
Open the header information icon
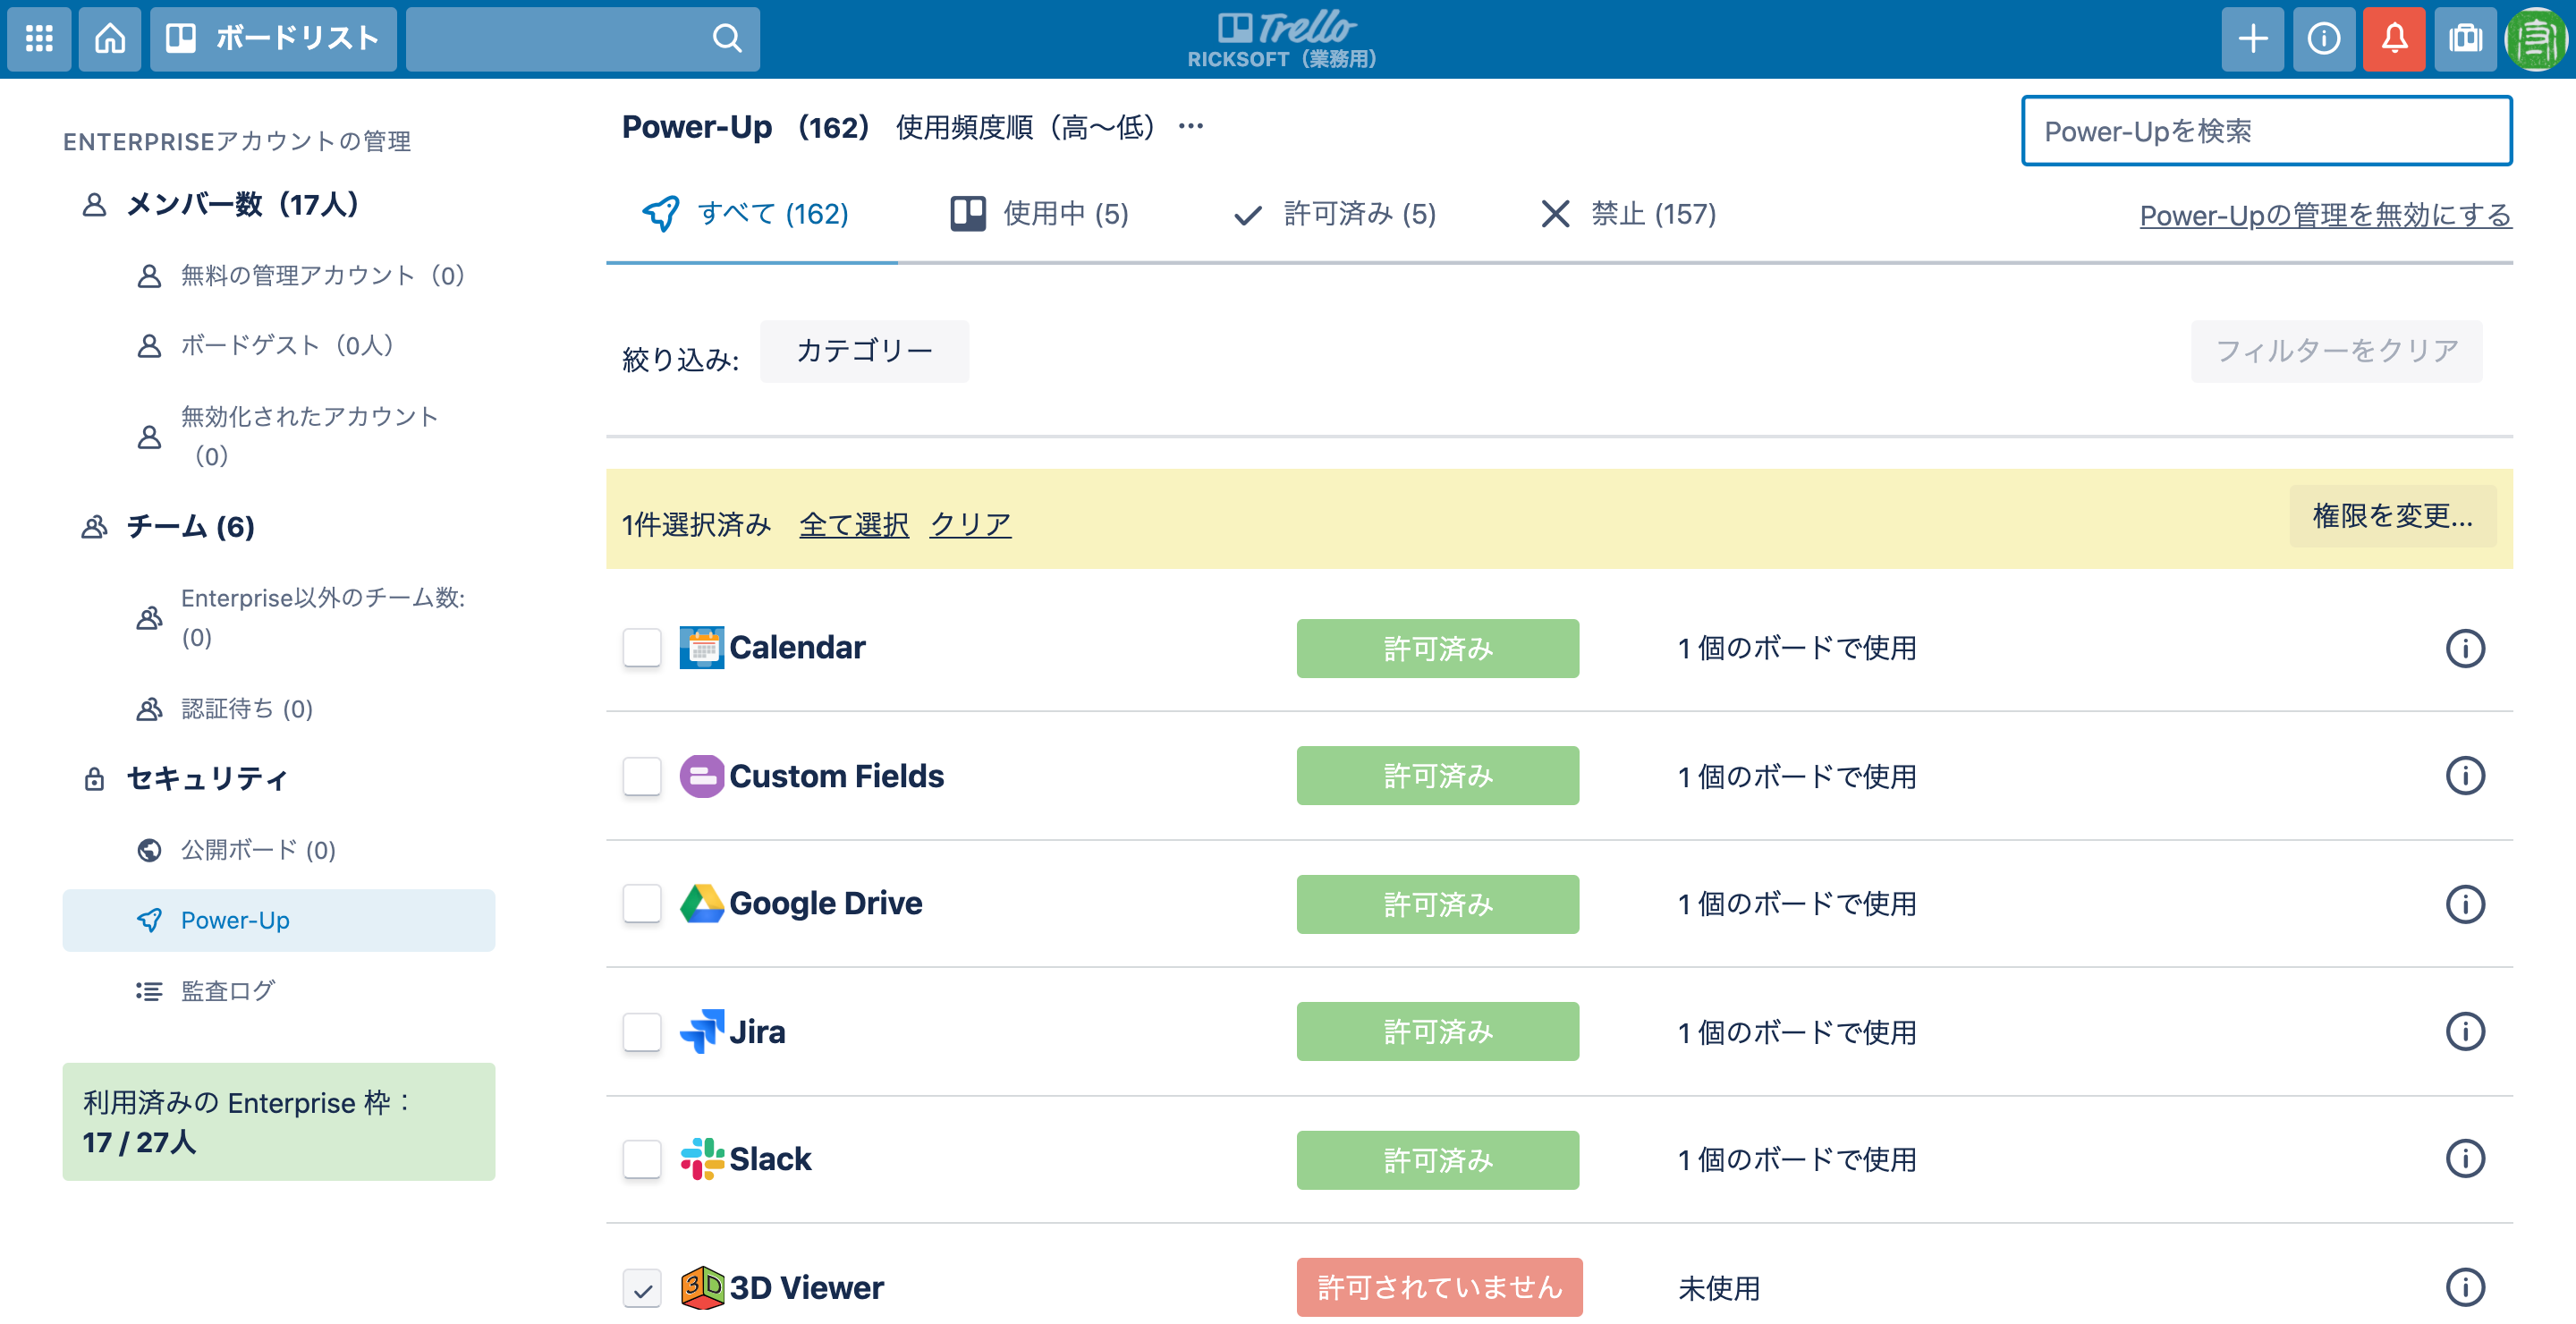[2323, 39]
